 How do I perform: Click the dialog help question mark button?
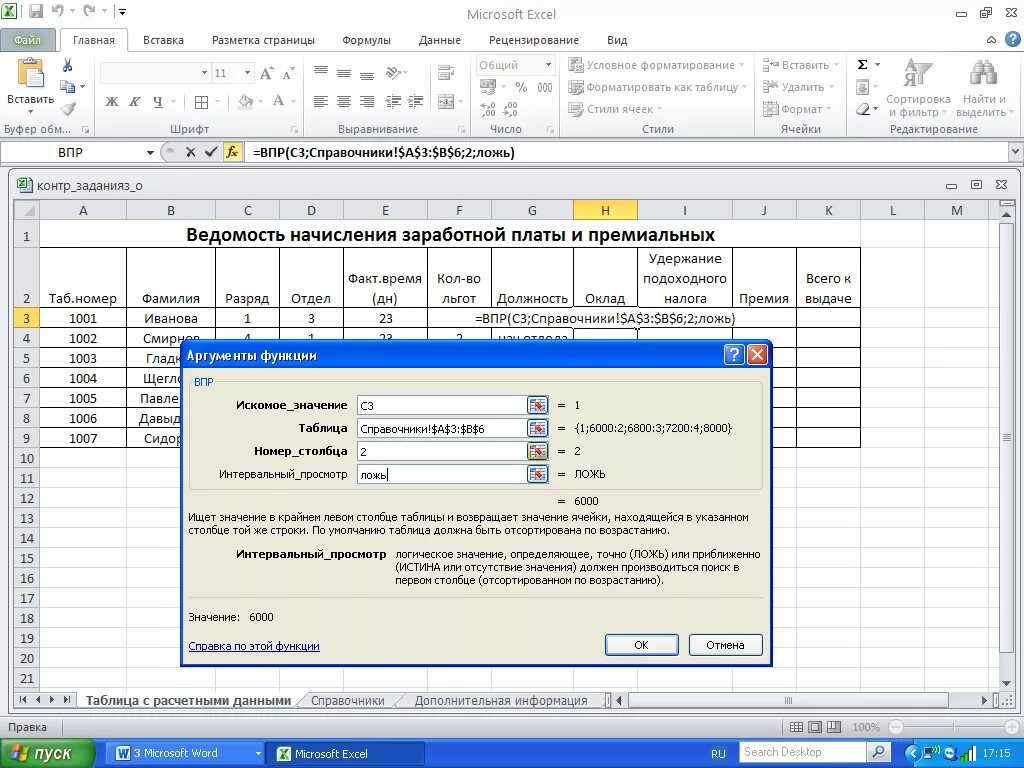coord(734,355)
